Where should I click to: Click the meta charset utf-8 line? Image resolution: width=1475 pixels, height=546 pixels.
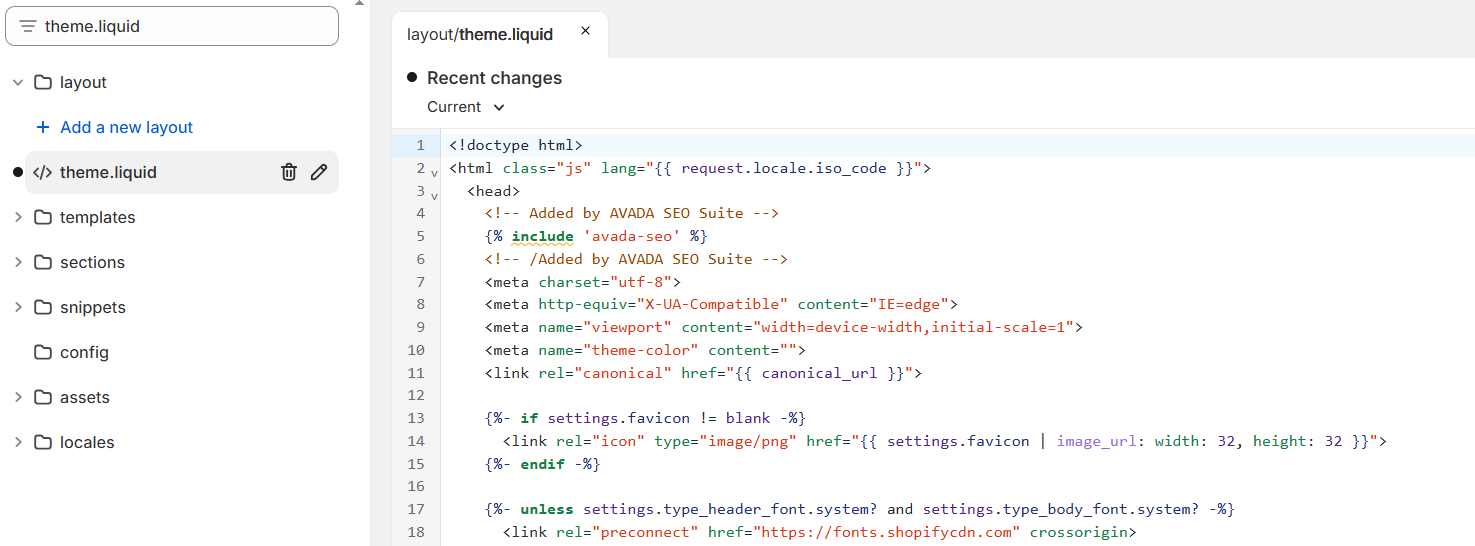click(x=583, y=281)
